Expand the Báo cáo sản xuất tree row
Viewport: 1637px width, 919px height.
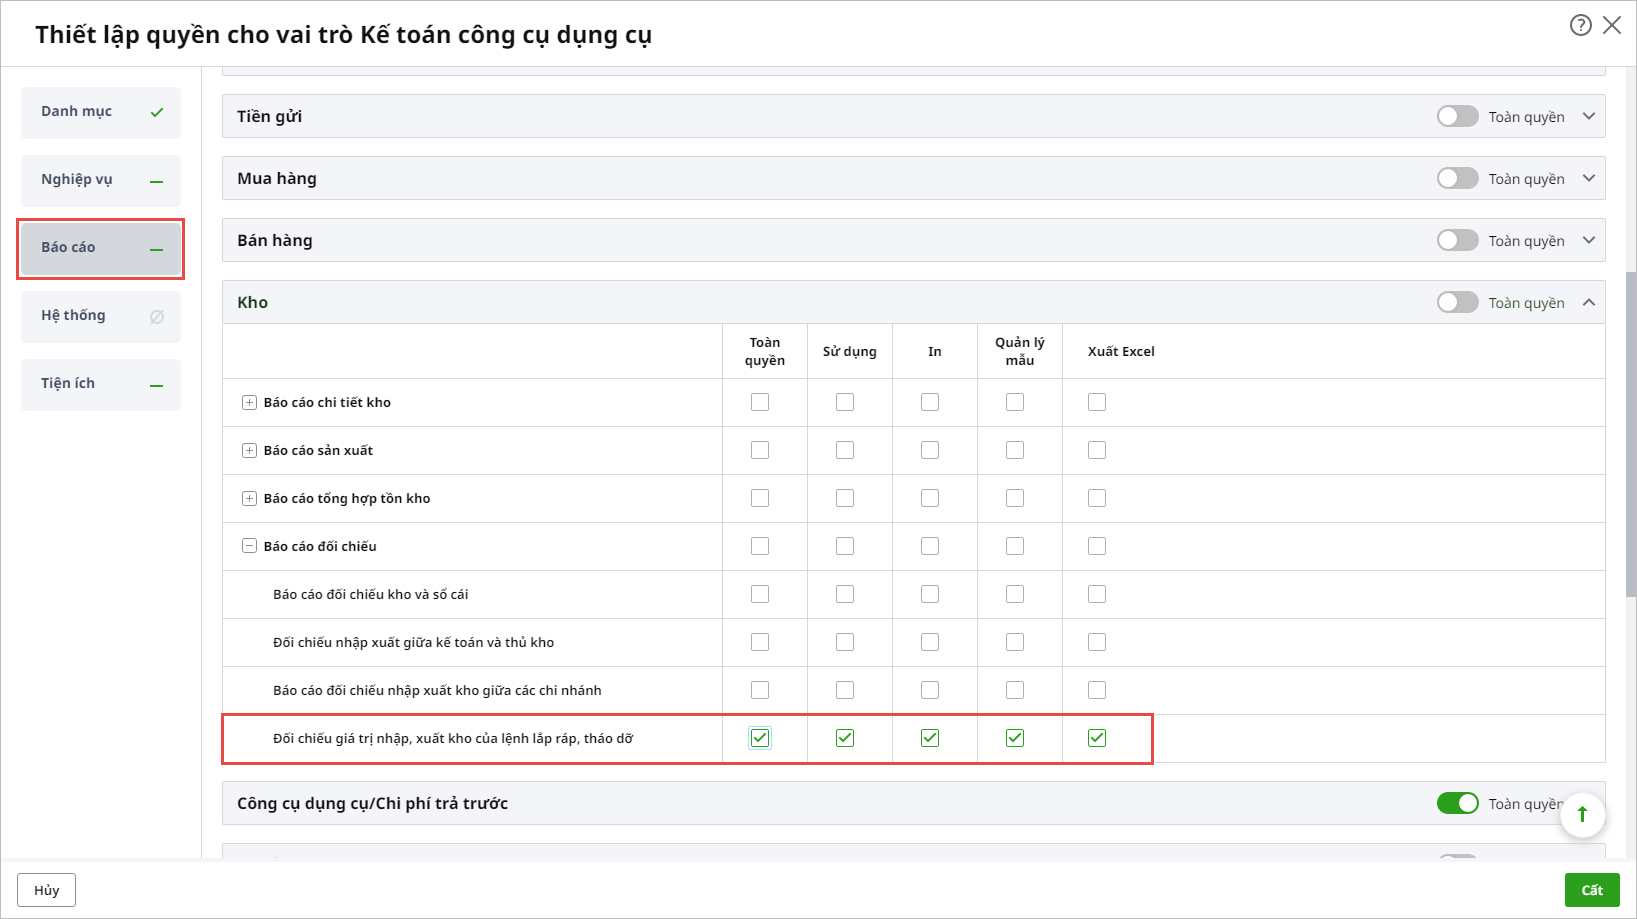[250, 451]
